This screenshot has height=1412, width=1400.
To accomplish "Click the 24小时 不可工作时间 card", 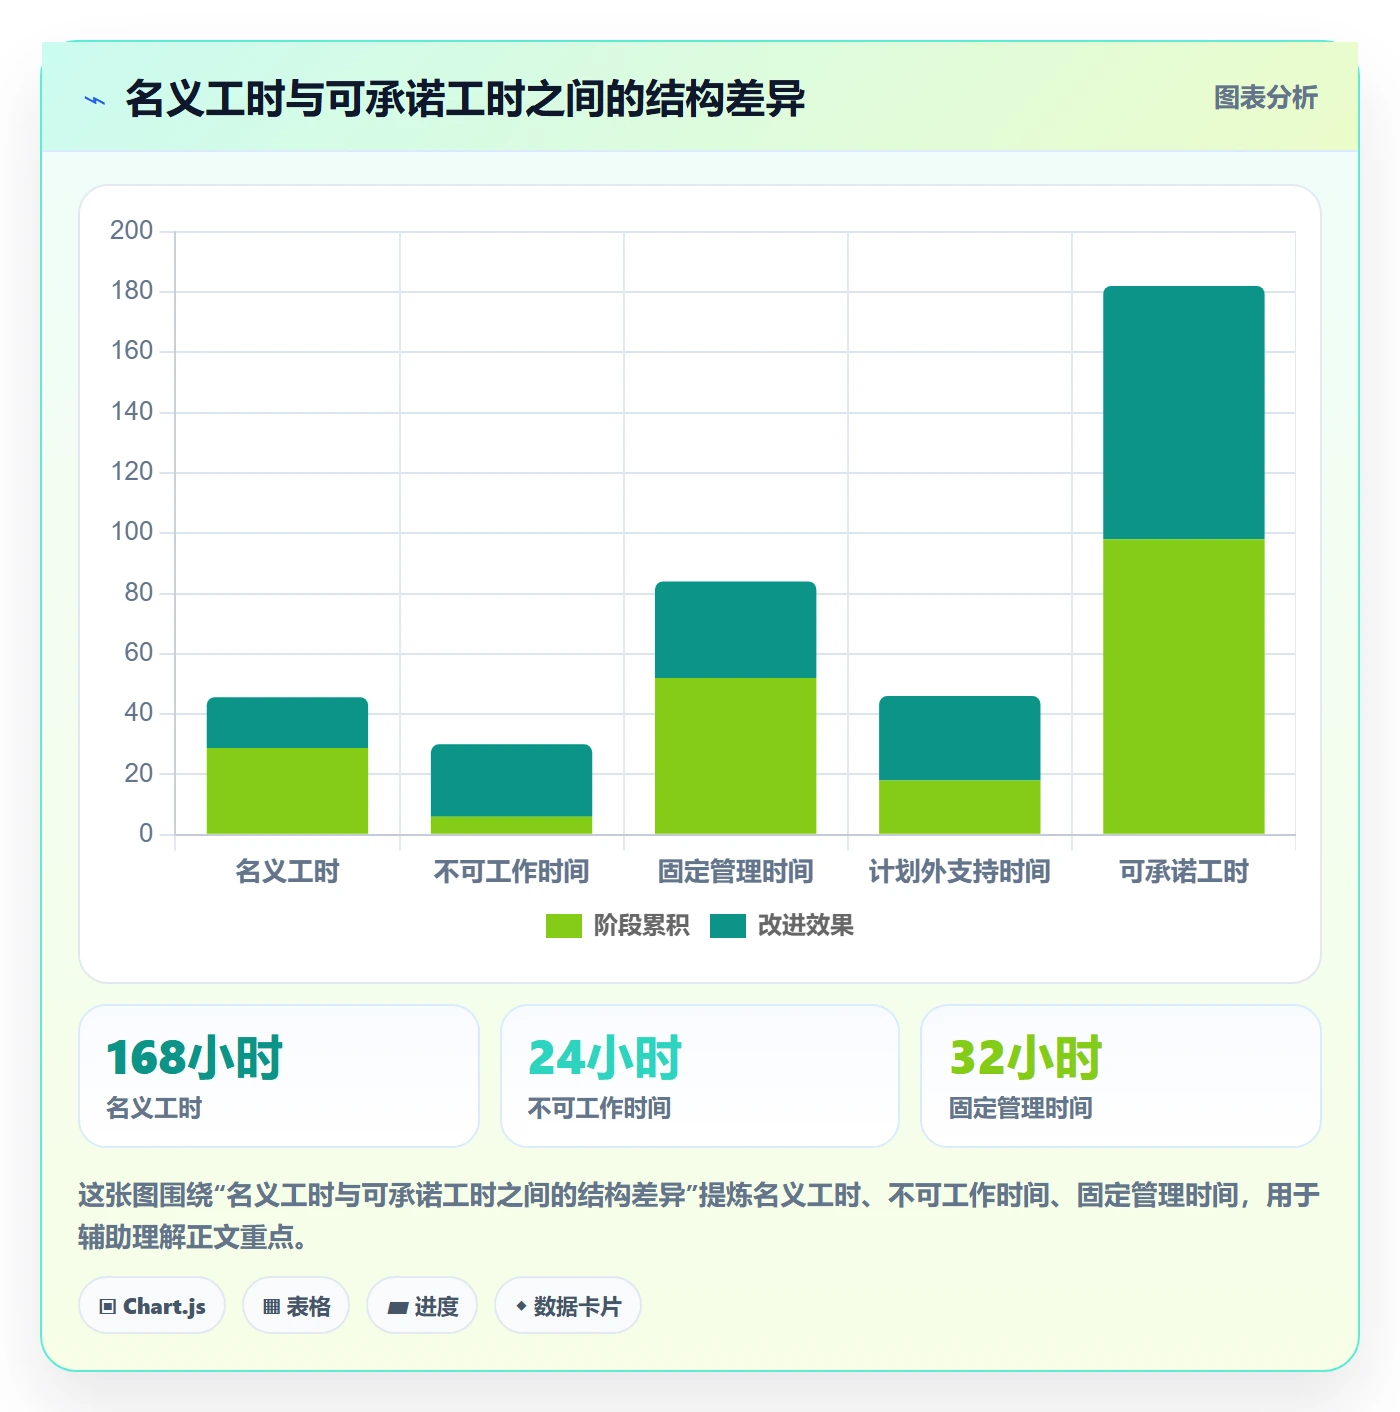I will (x=700, y=1076).
